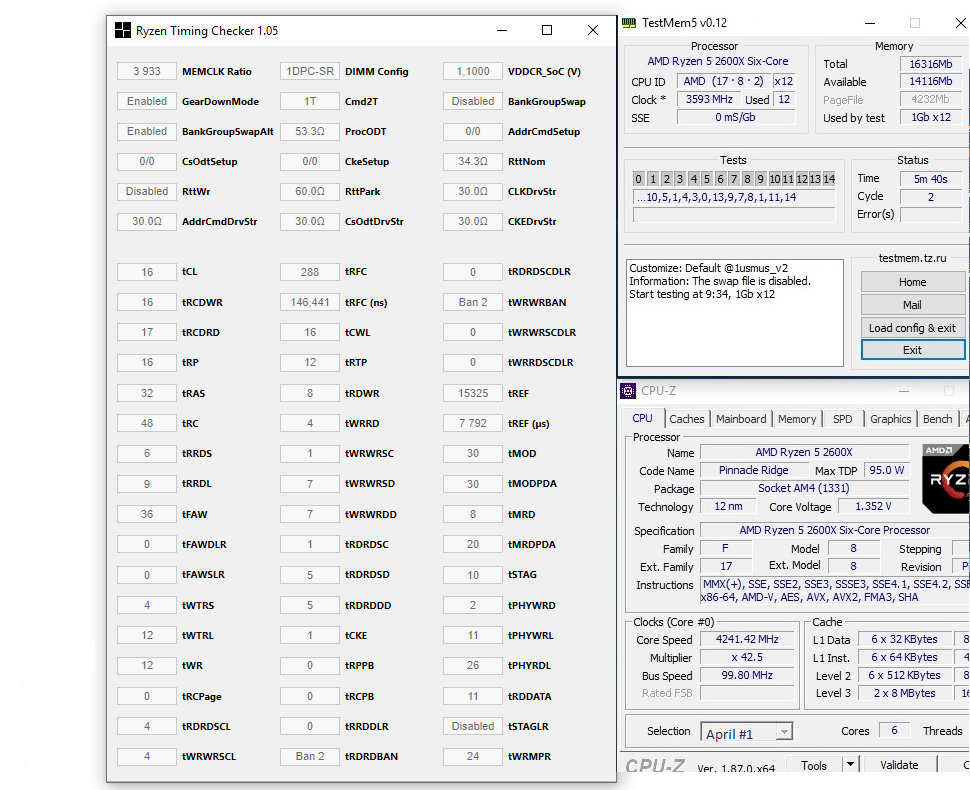
Task: Click the Level 3 cache 2 x 8 MBytes field
Action: [x=904, y=693]
